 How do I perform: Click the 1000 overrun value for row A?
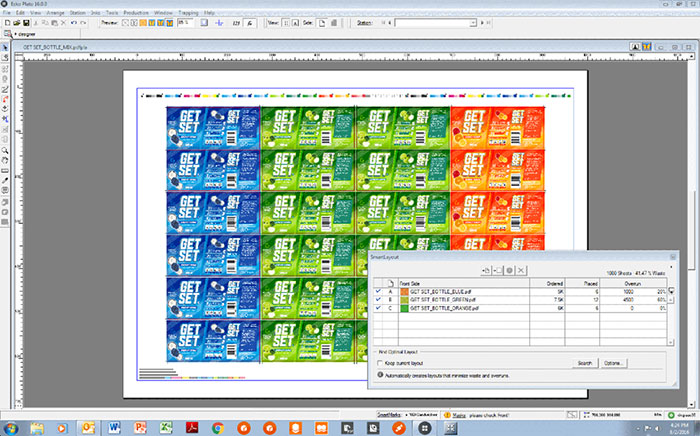point(628,291)
